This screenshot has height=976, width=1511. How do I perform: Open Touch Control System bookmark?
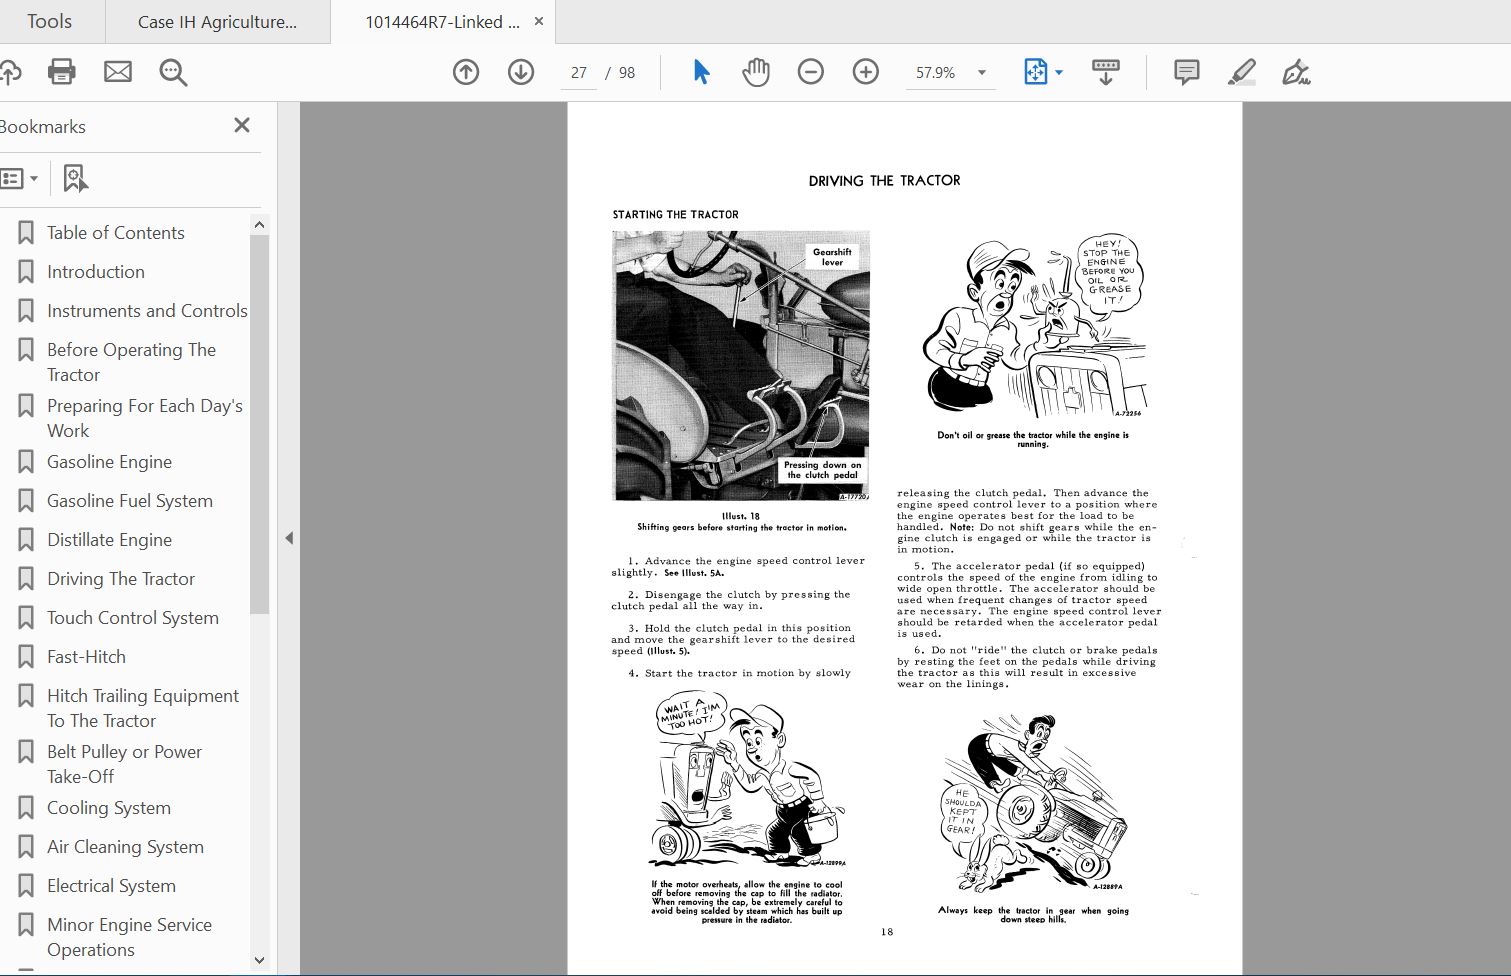[133, 618]
